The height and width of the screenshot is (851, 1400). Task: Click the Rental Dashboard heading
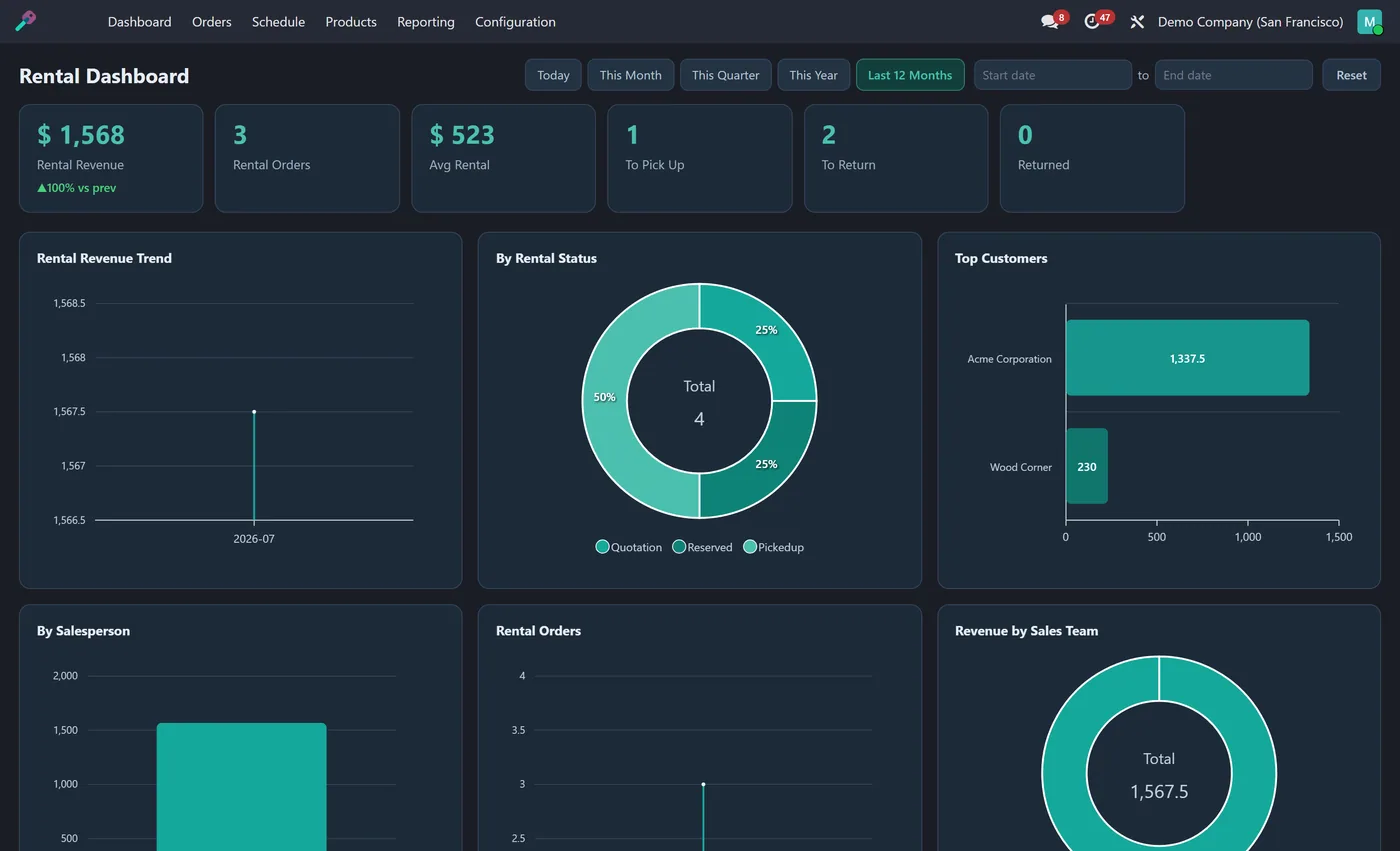pos(104,76)
